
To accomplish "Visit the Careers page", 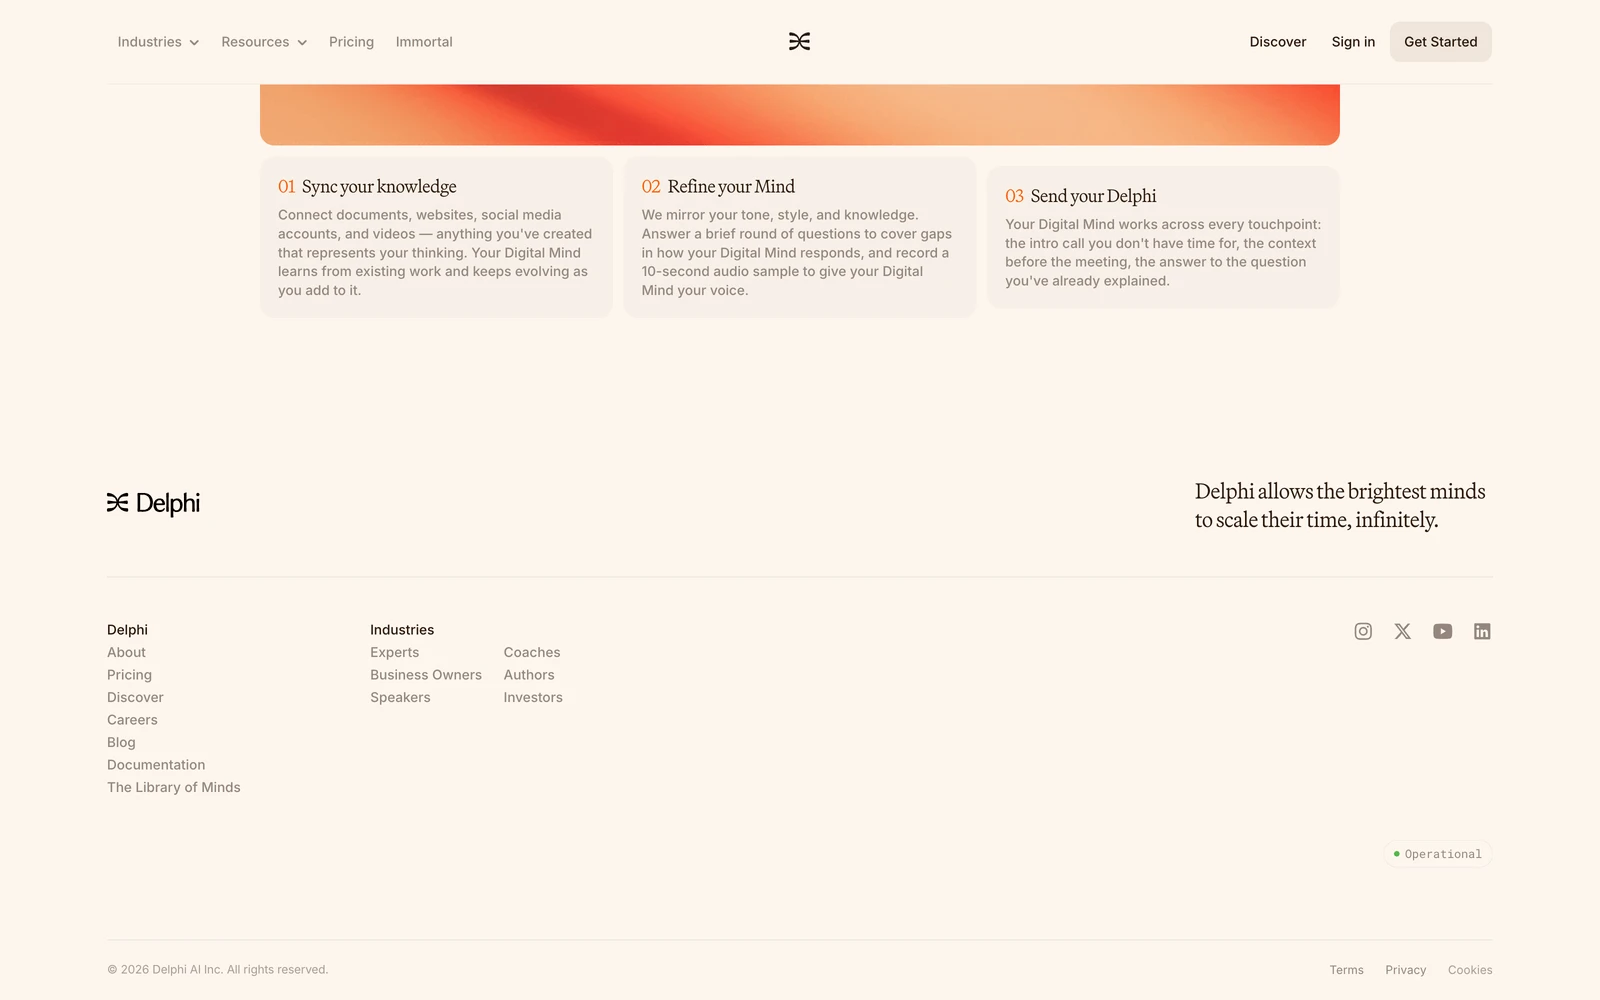I will click(132, 720).
